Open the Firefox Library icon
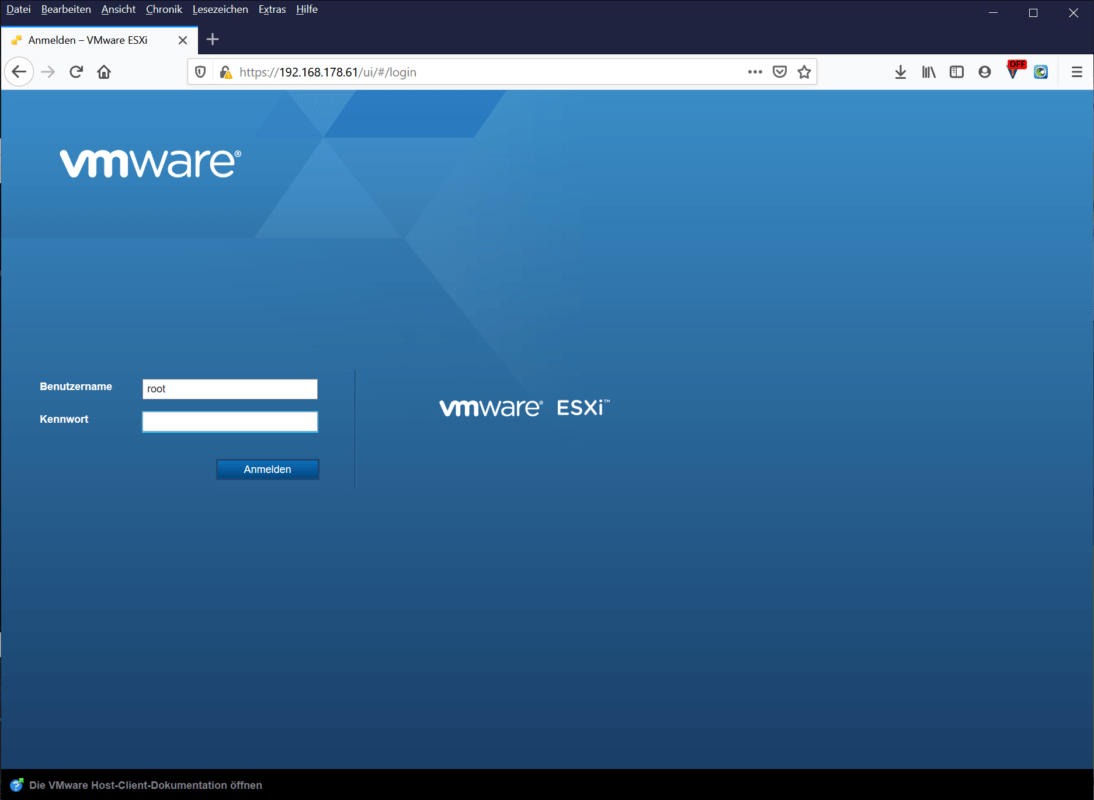 click(x=928, y=71)
